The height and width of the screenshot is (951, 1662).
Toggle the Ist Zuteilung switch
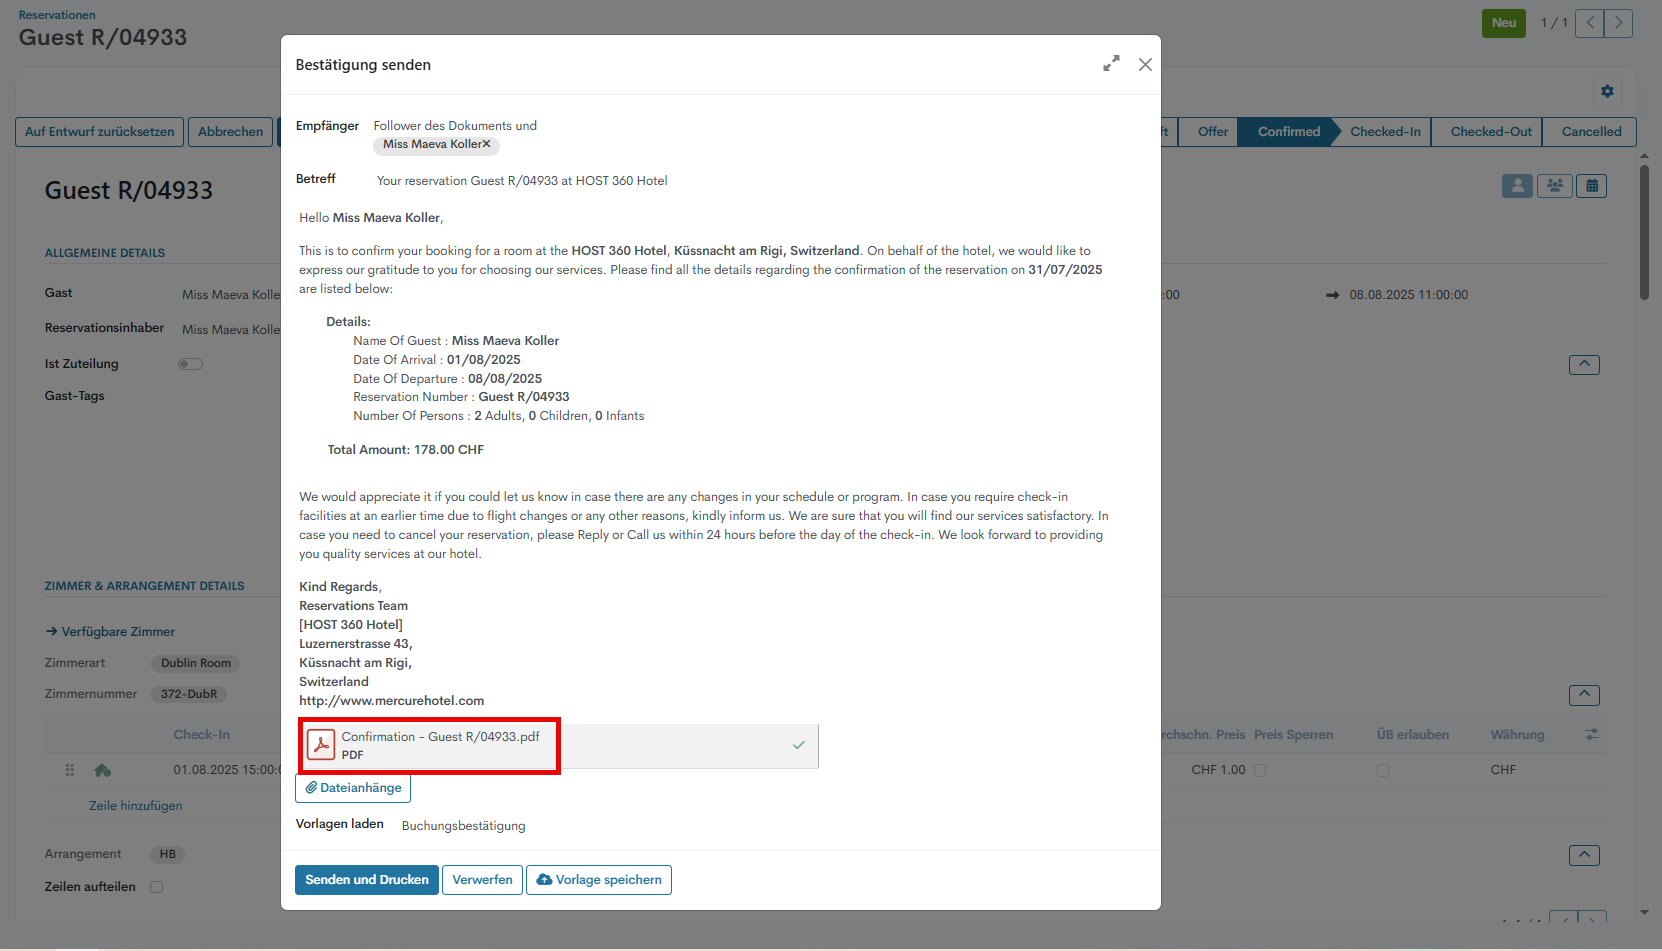tap(190, 364)
